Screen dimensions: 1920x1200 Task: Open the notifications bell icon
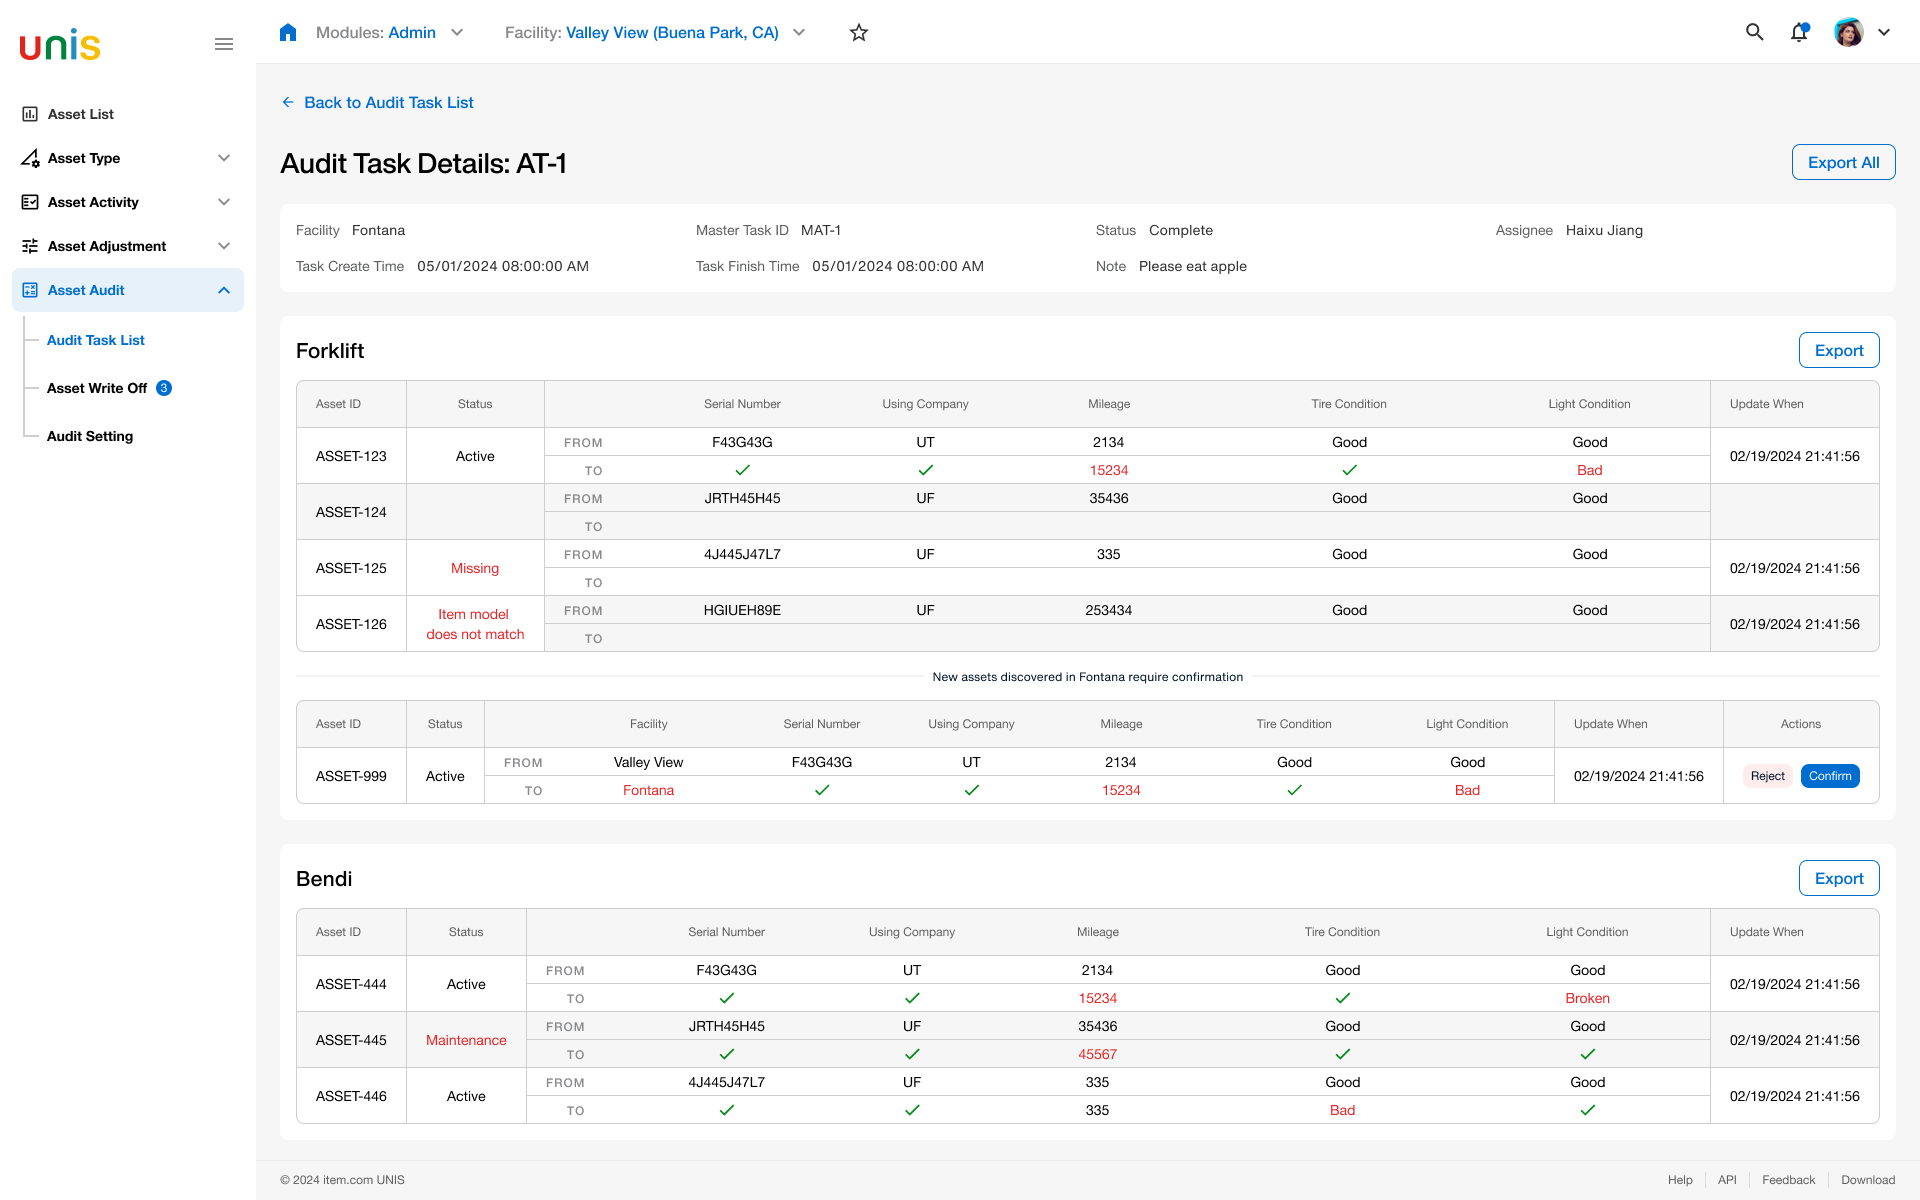point(1799,32)
